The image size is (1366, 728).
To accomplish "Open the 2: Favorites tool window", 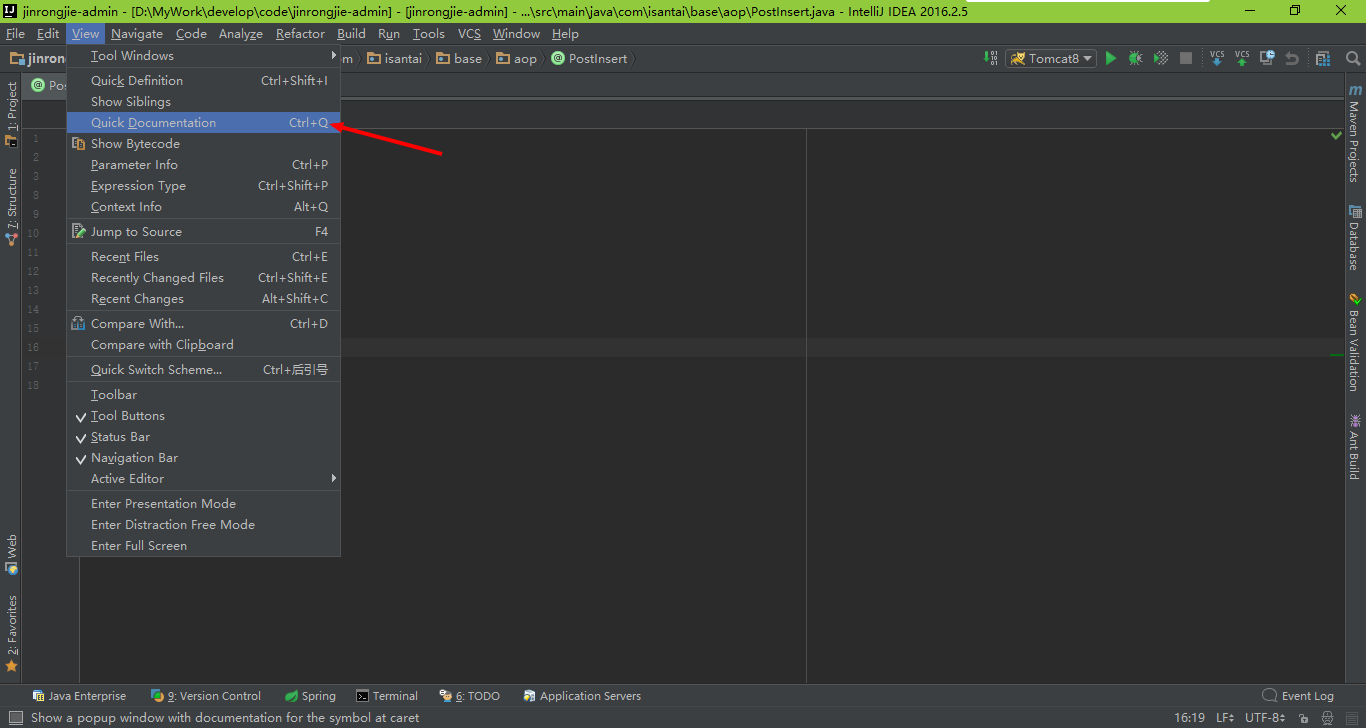I will click(11, 633).
